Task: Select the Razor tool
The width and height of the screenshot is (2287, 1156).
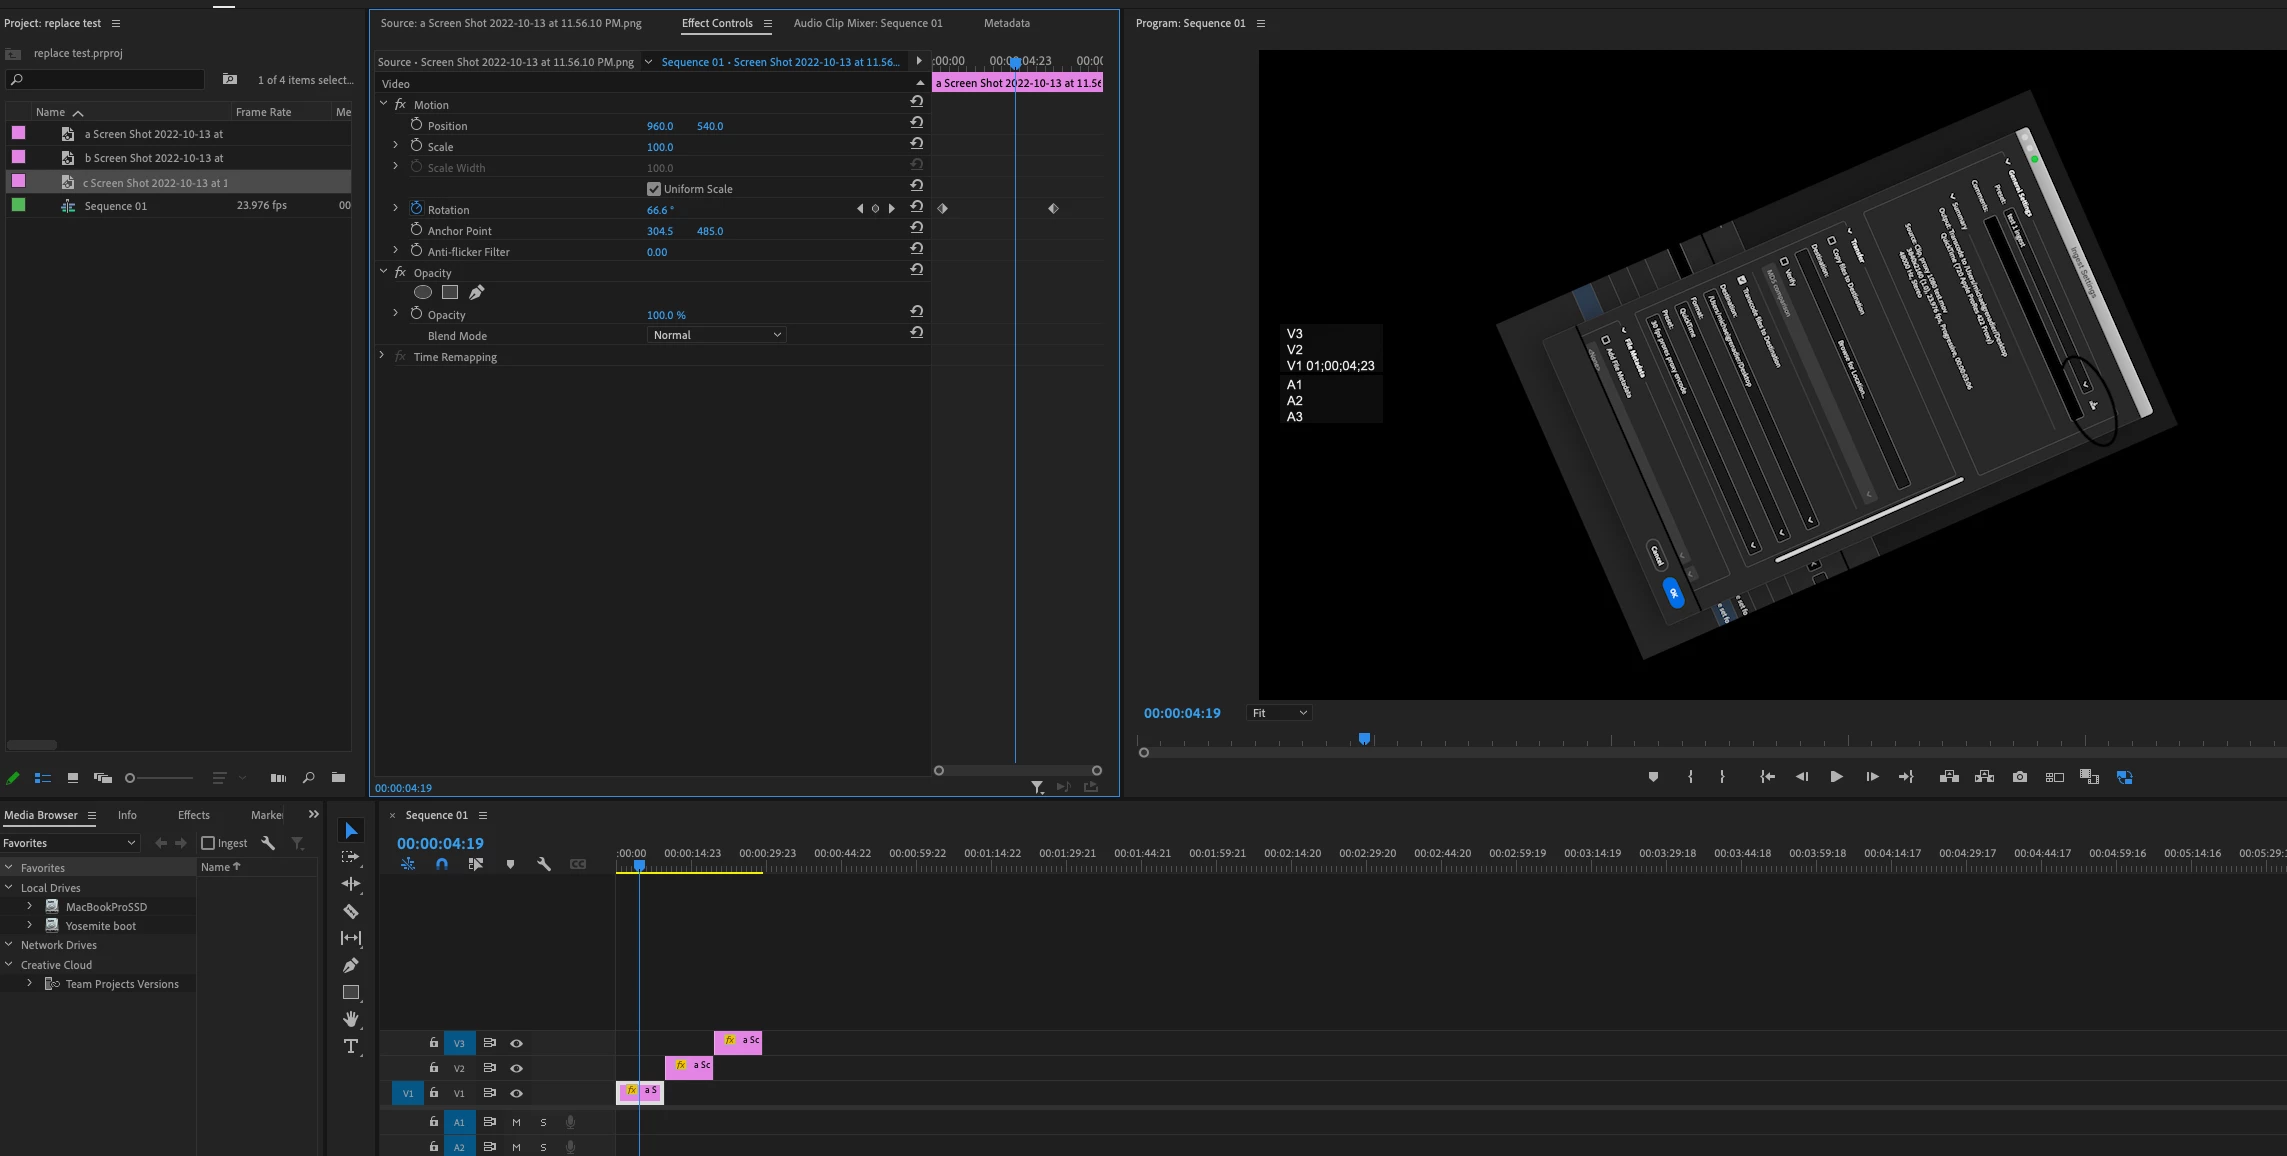Action: 351,911
